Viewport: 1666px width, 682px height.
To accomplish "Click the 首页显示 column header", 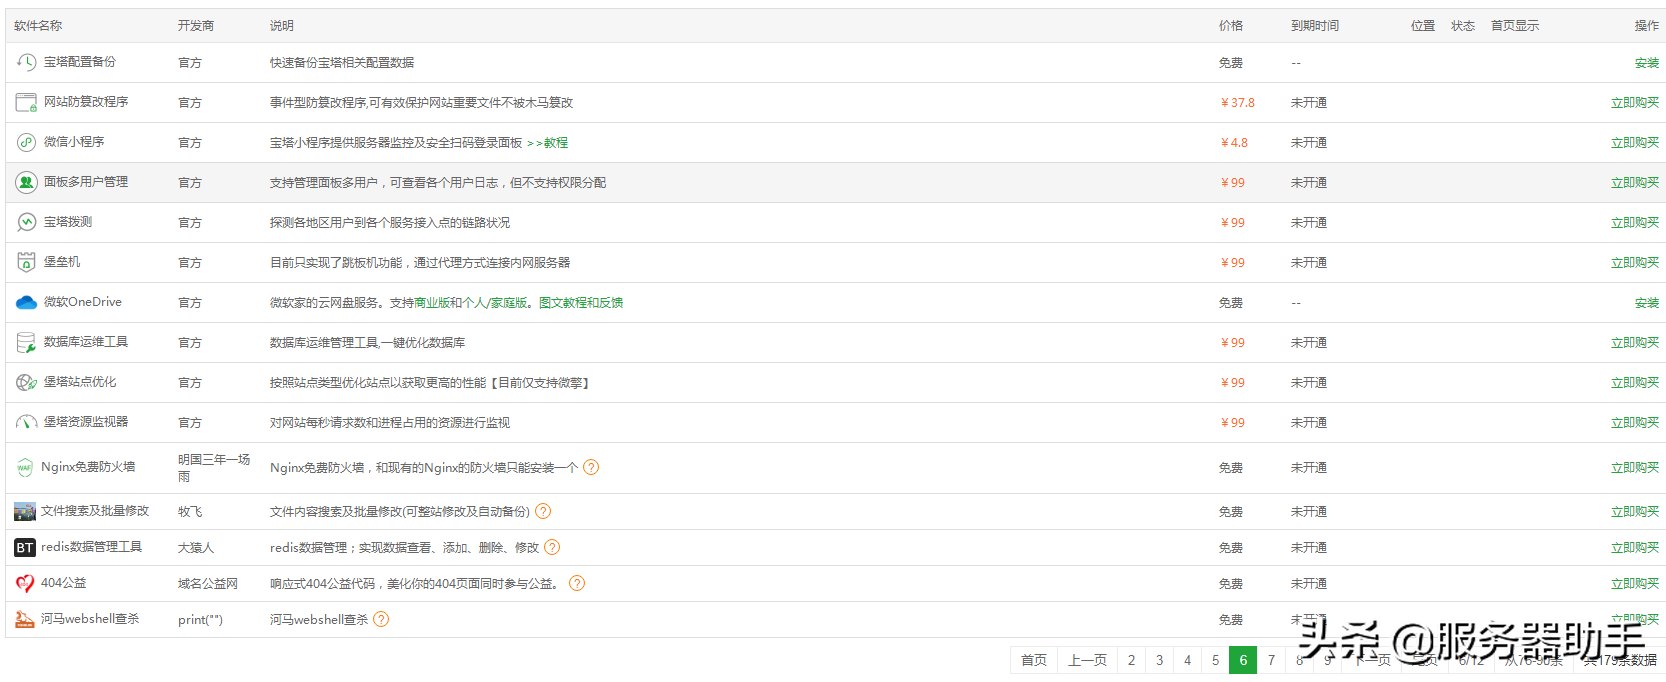I will (x=1515, y=26).
